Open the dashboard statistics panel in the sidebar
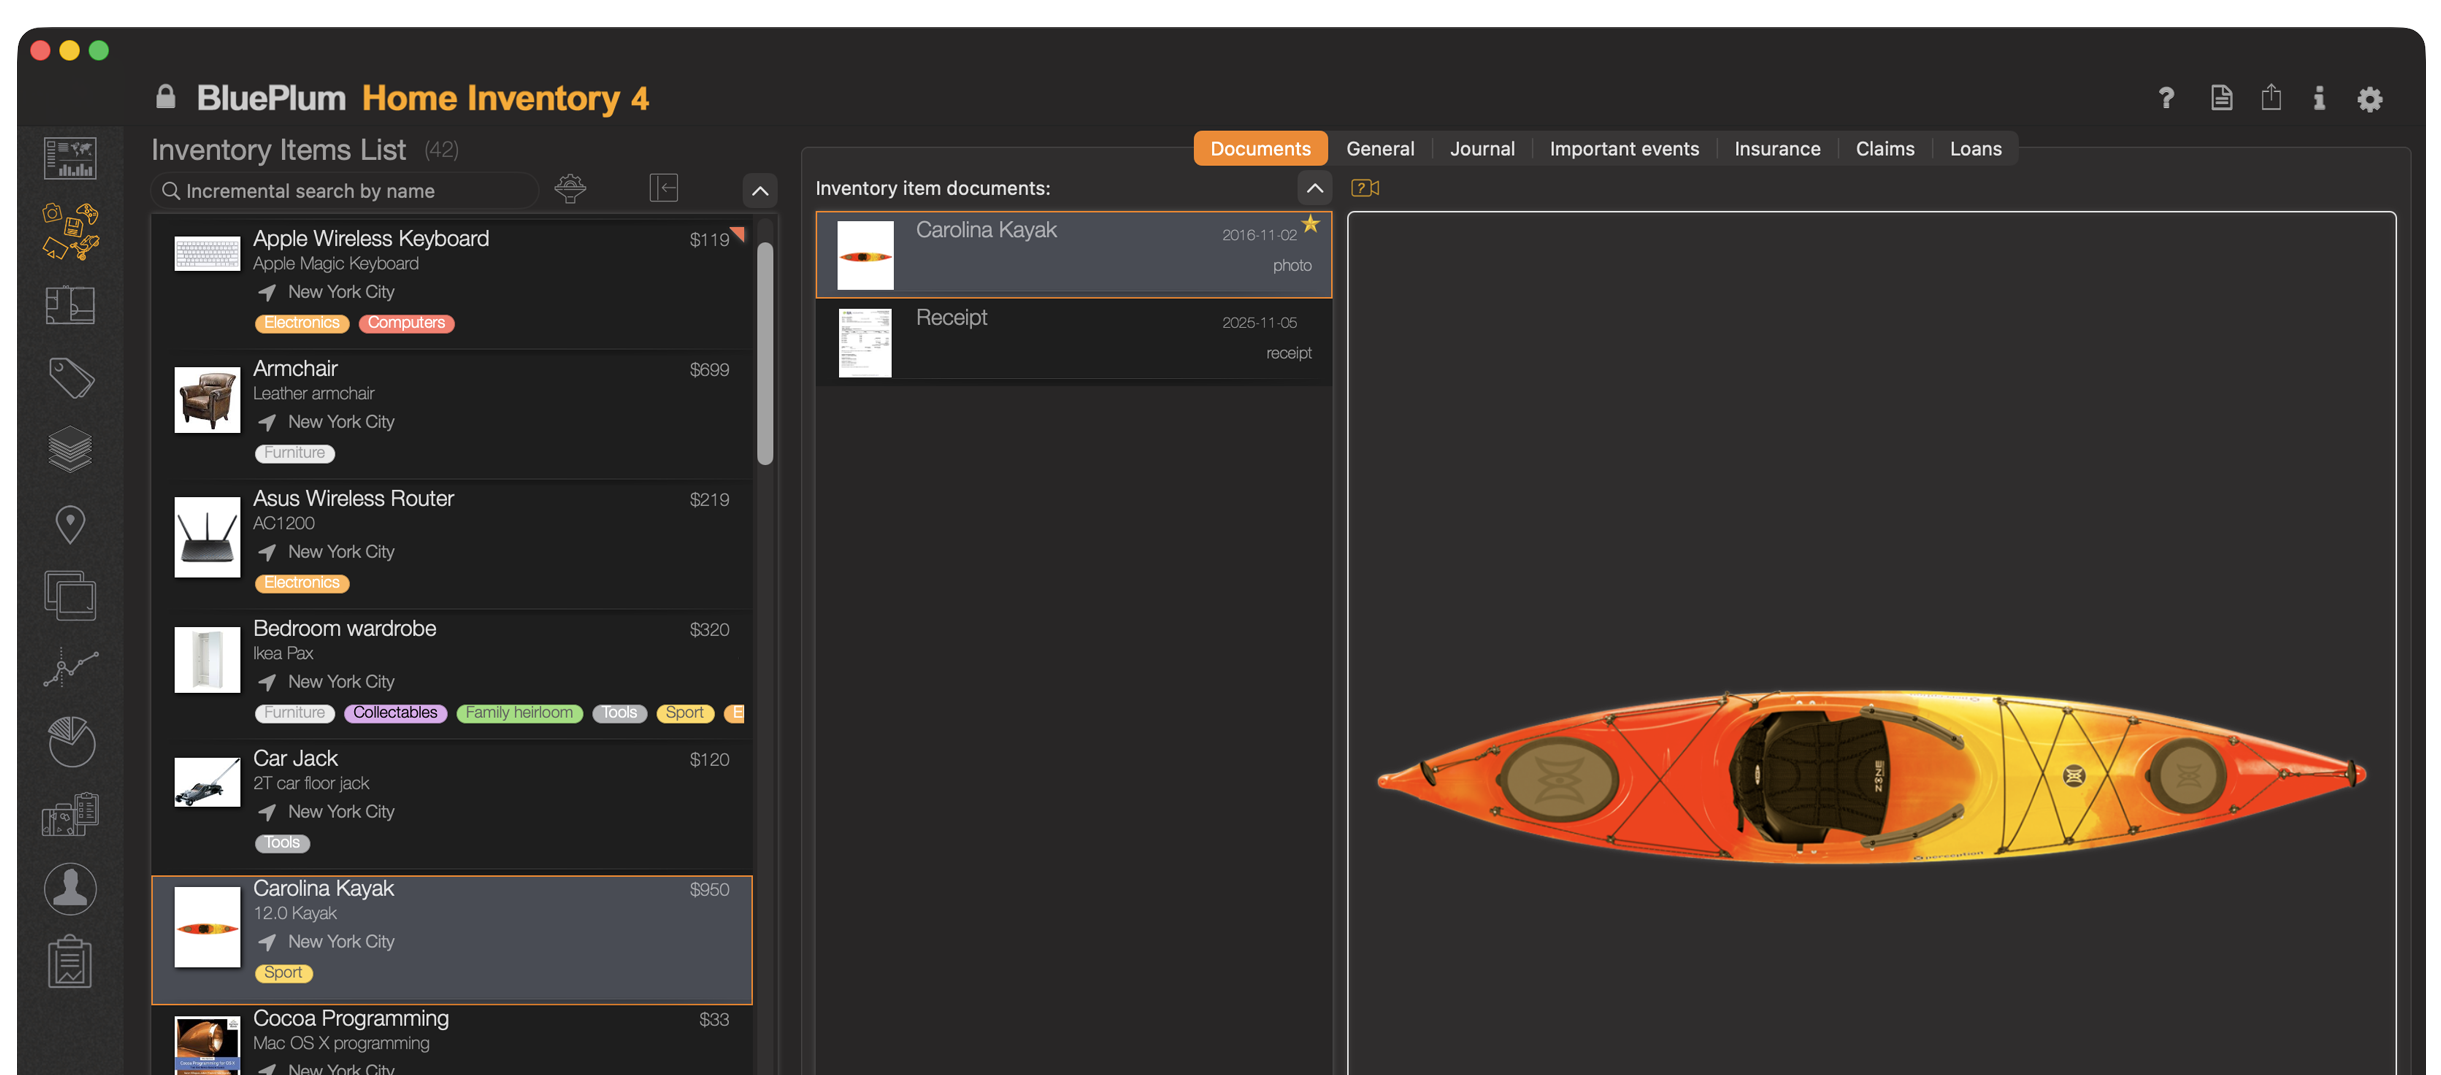2441x1075 pixels. pos(70,157)
